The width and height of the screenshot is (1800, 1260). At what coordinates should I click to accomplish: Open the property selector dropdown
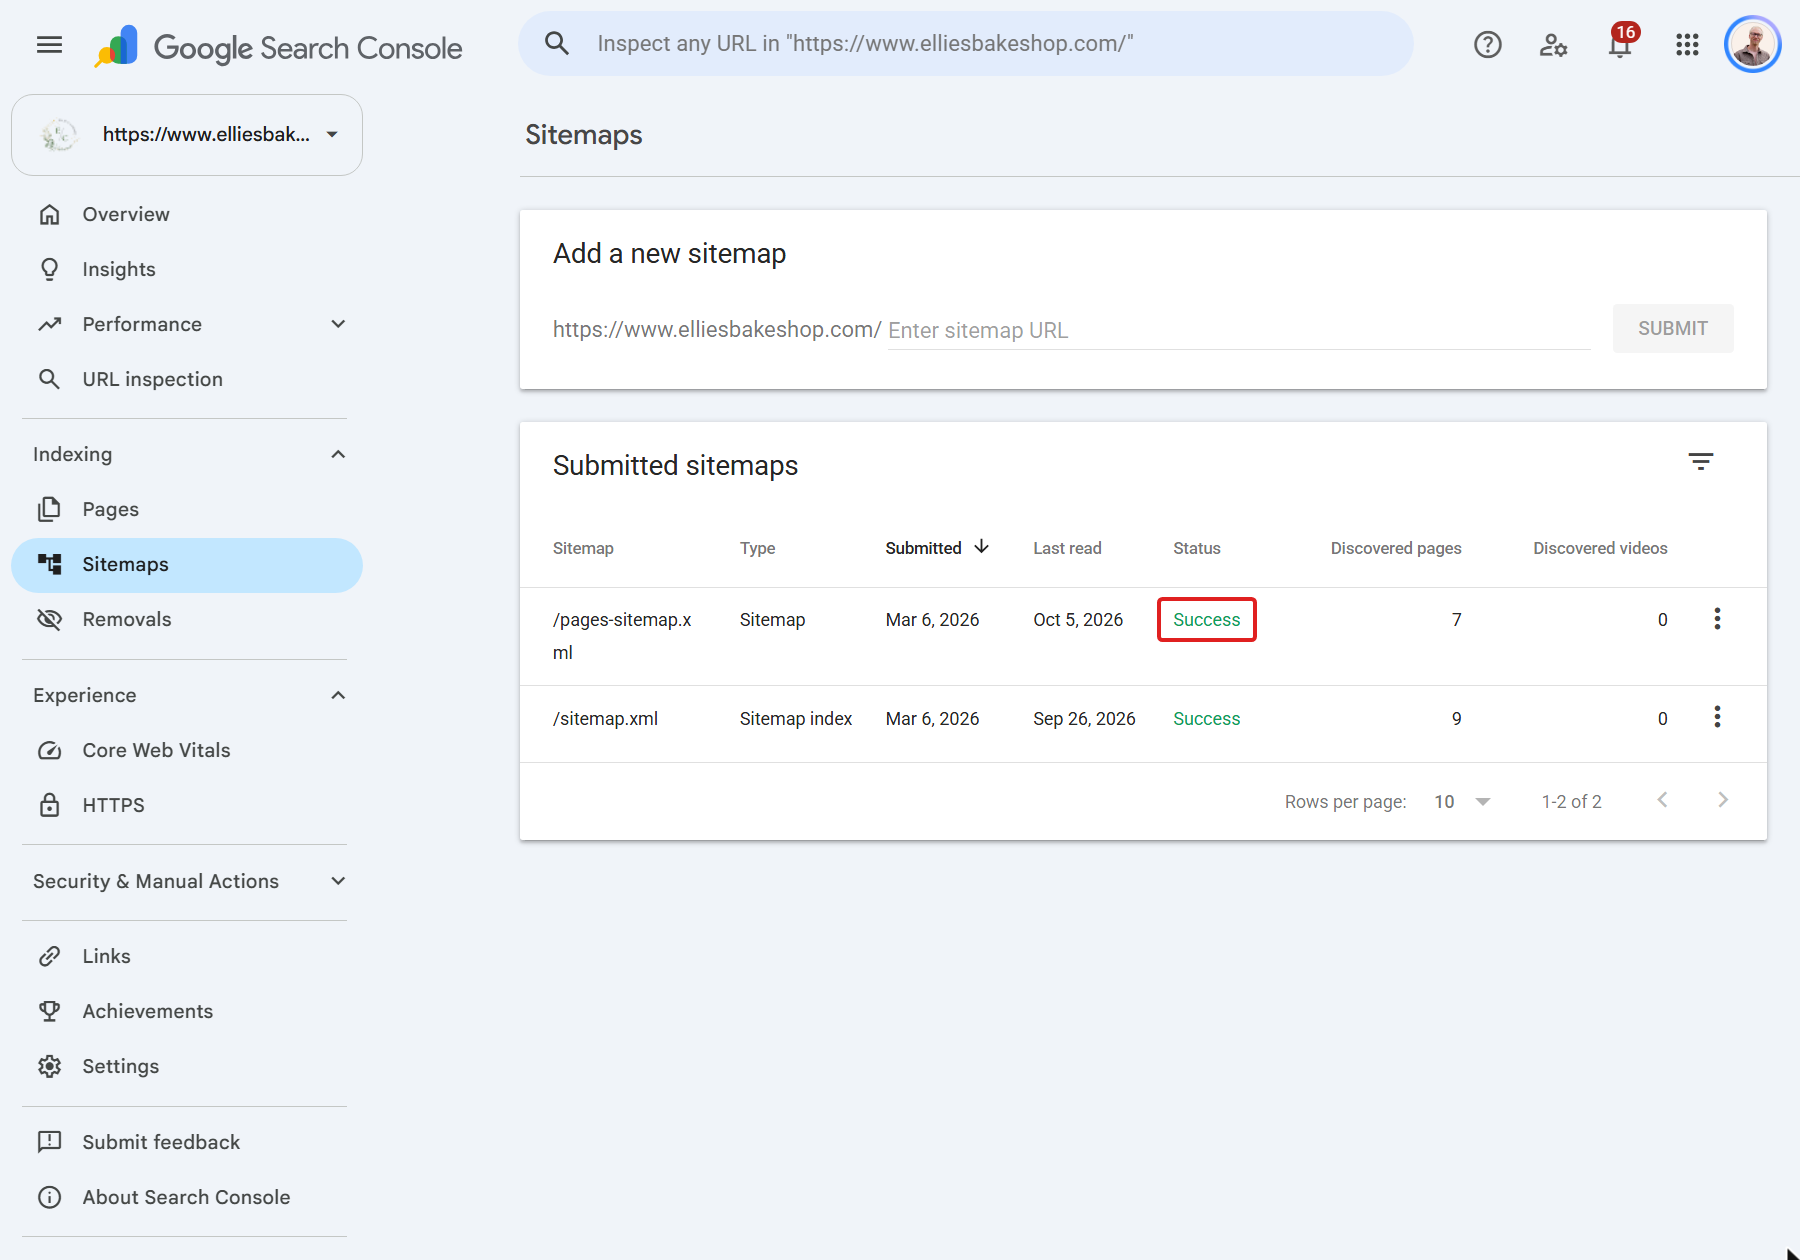point(187,135)
